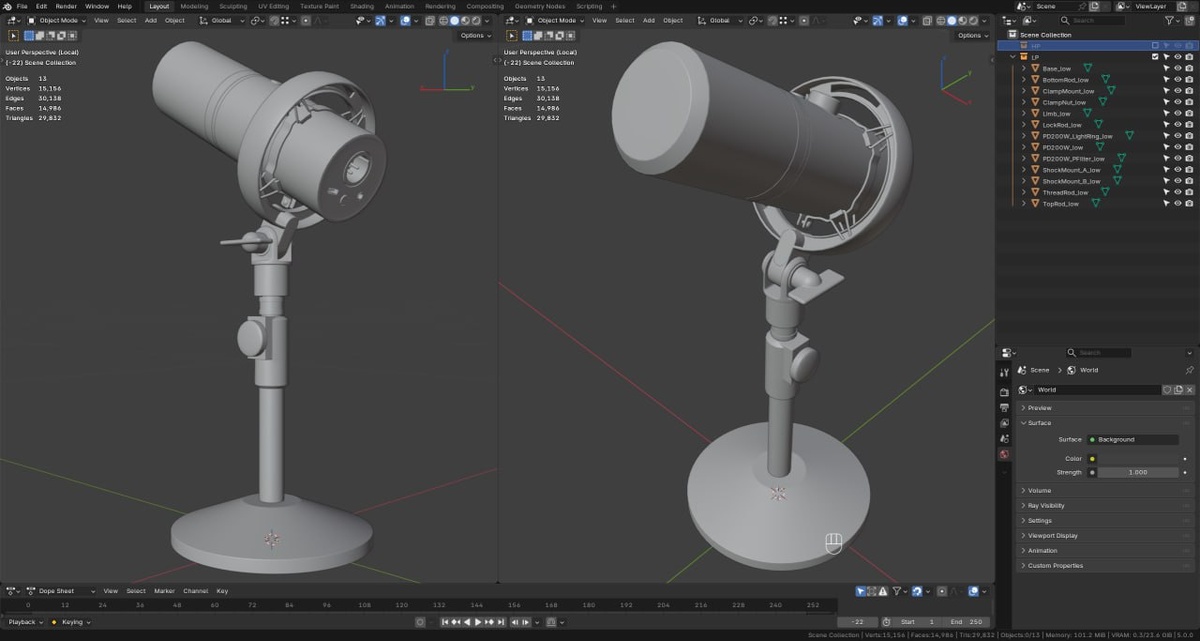Switch to the Shading workspace tab
The width and height of the screenshot is (1200, 641).
pyautogui.click(x=361, y=6)
